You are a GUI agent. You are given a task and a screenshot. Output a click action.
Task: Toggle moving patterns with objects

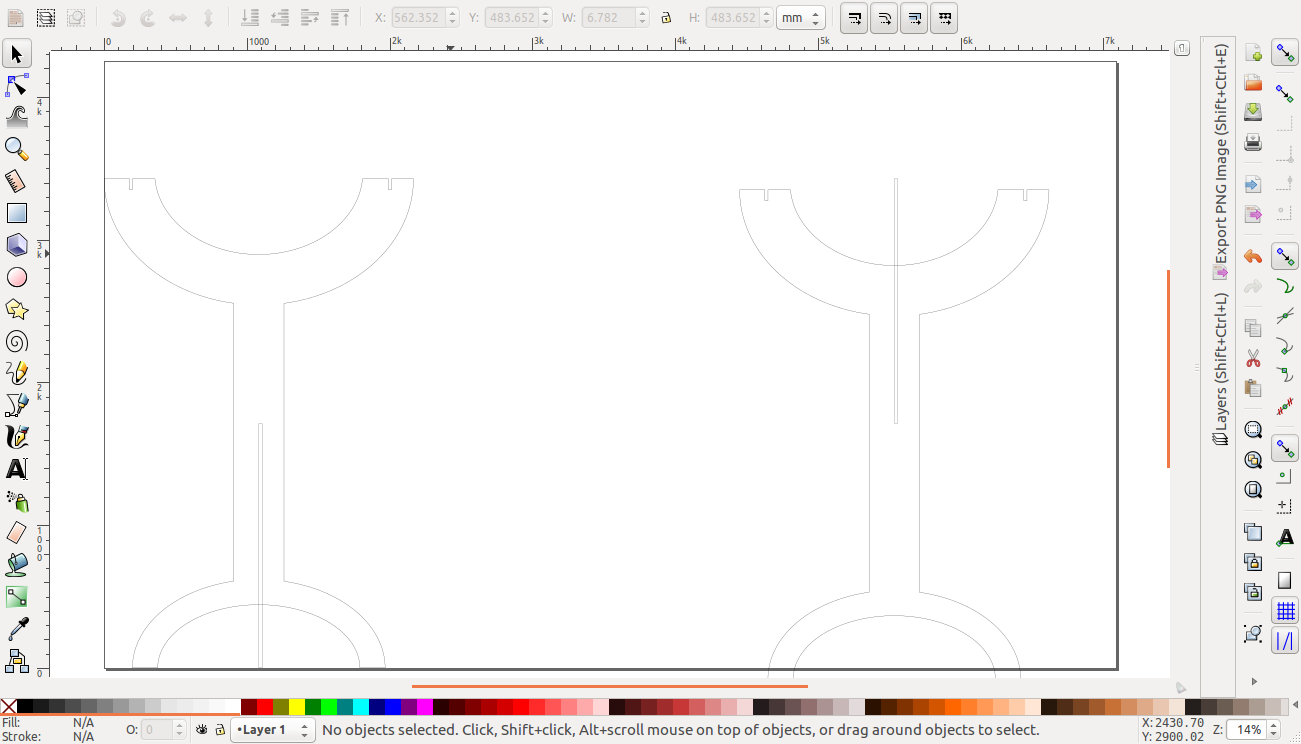click(x=944, y=18)
